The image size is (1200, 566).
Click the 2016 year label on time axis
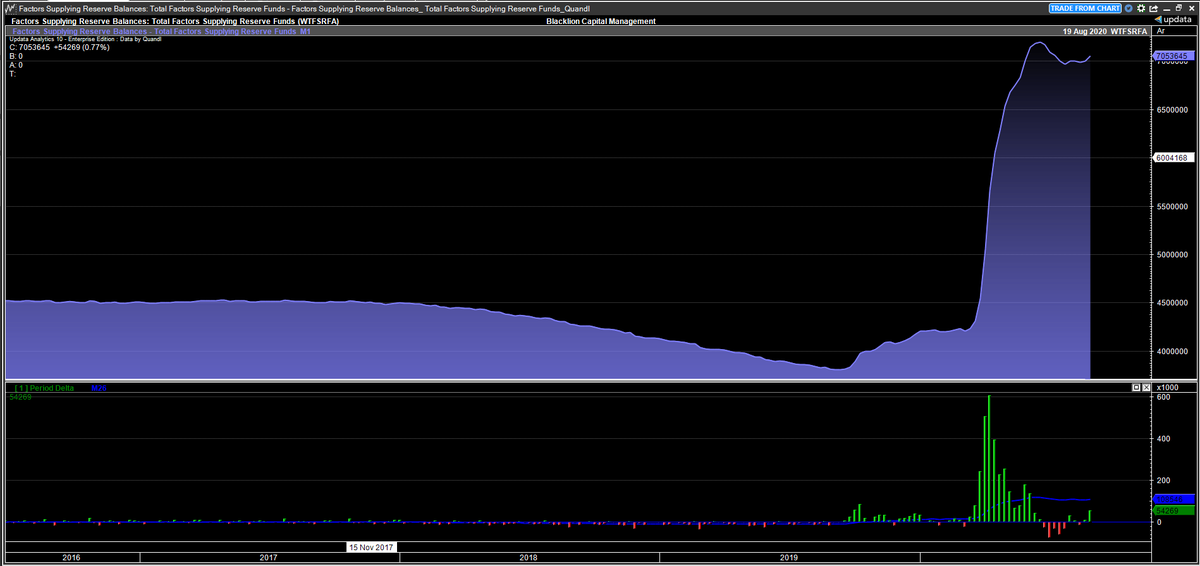(x=71, y=558)
